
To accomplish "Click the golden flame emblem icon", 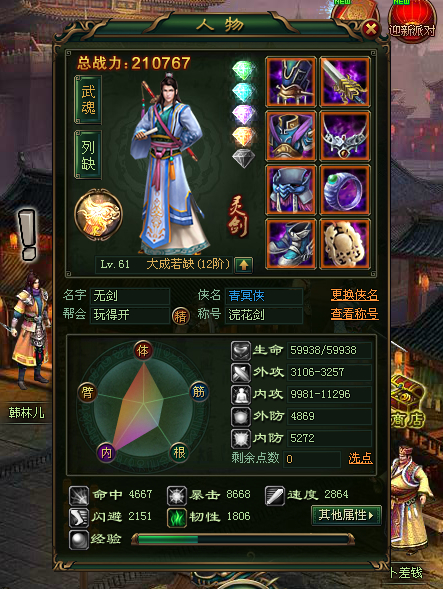I will click(x=98, y=215).
